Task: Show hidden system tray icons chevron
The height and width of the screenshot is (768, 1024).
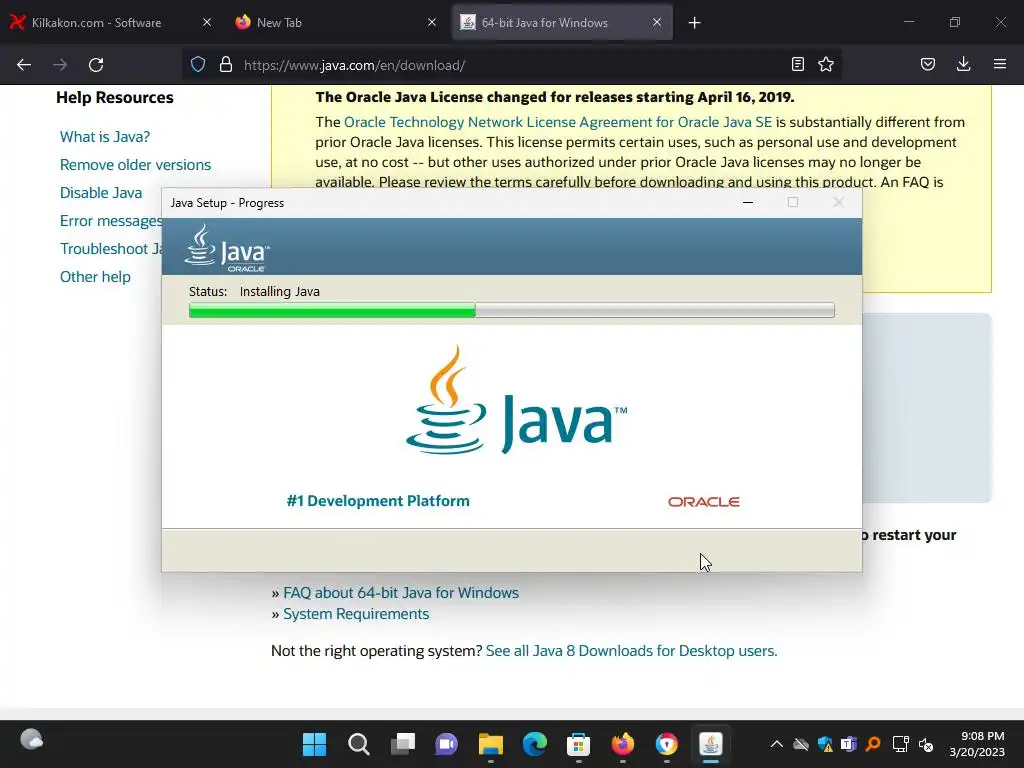Action: tap(776, 744)
